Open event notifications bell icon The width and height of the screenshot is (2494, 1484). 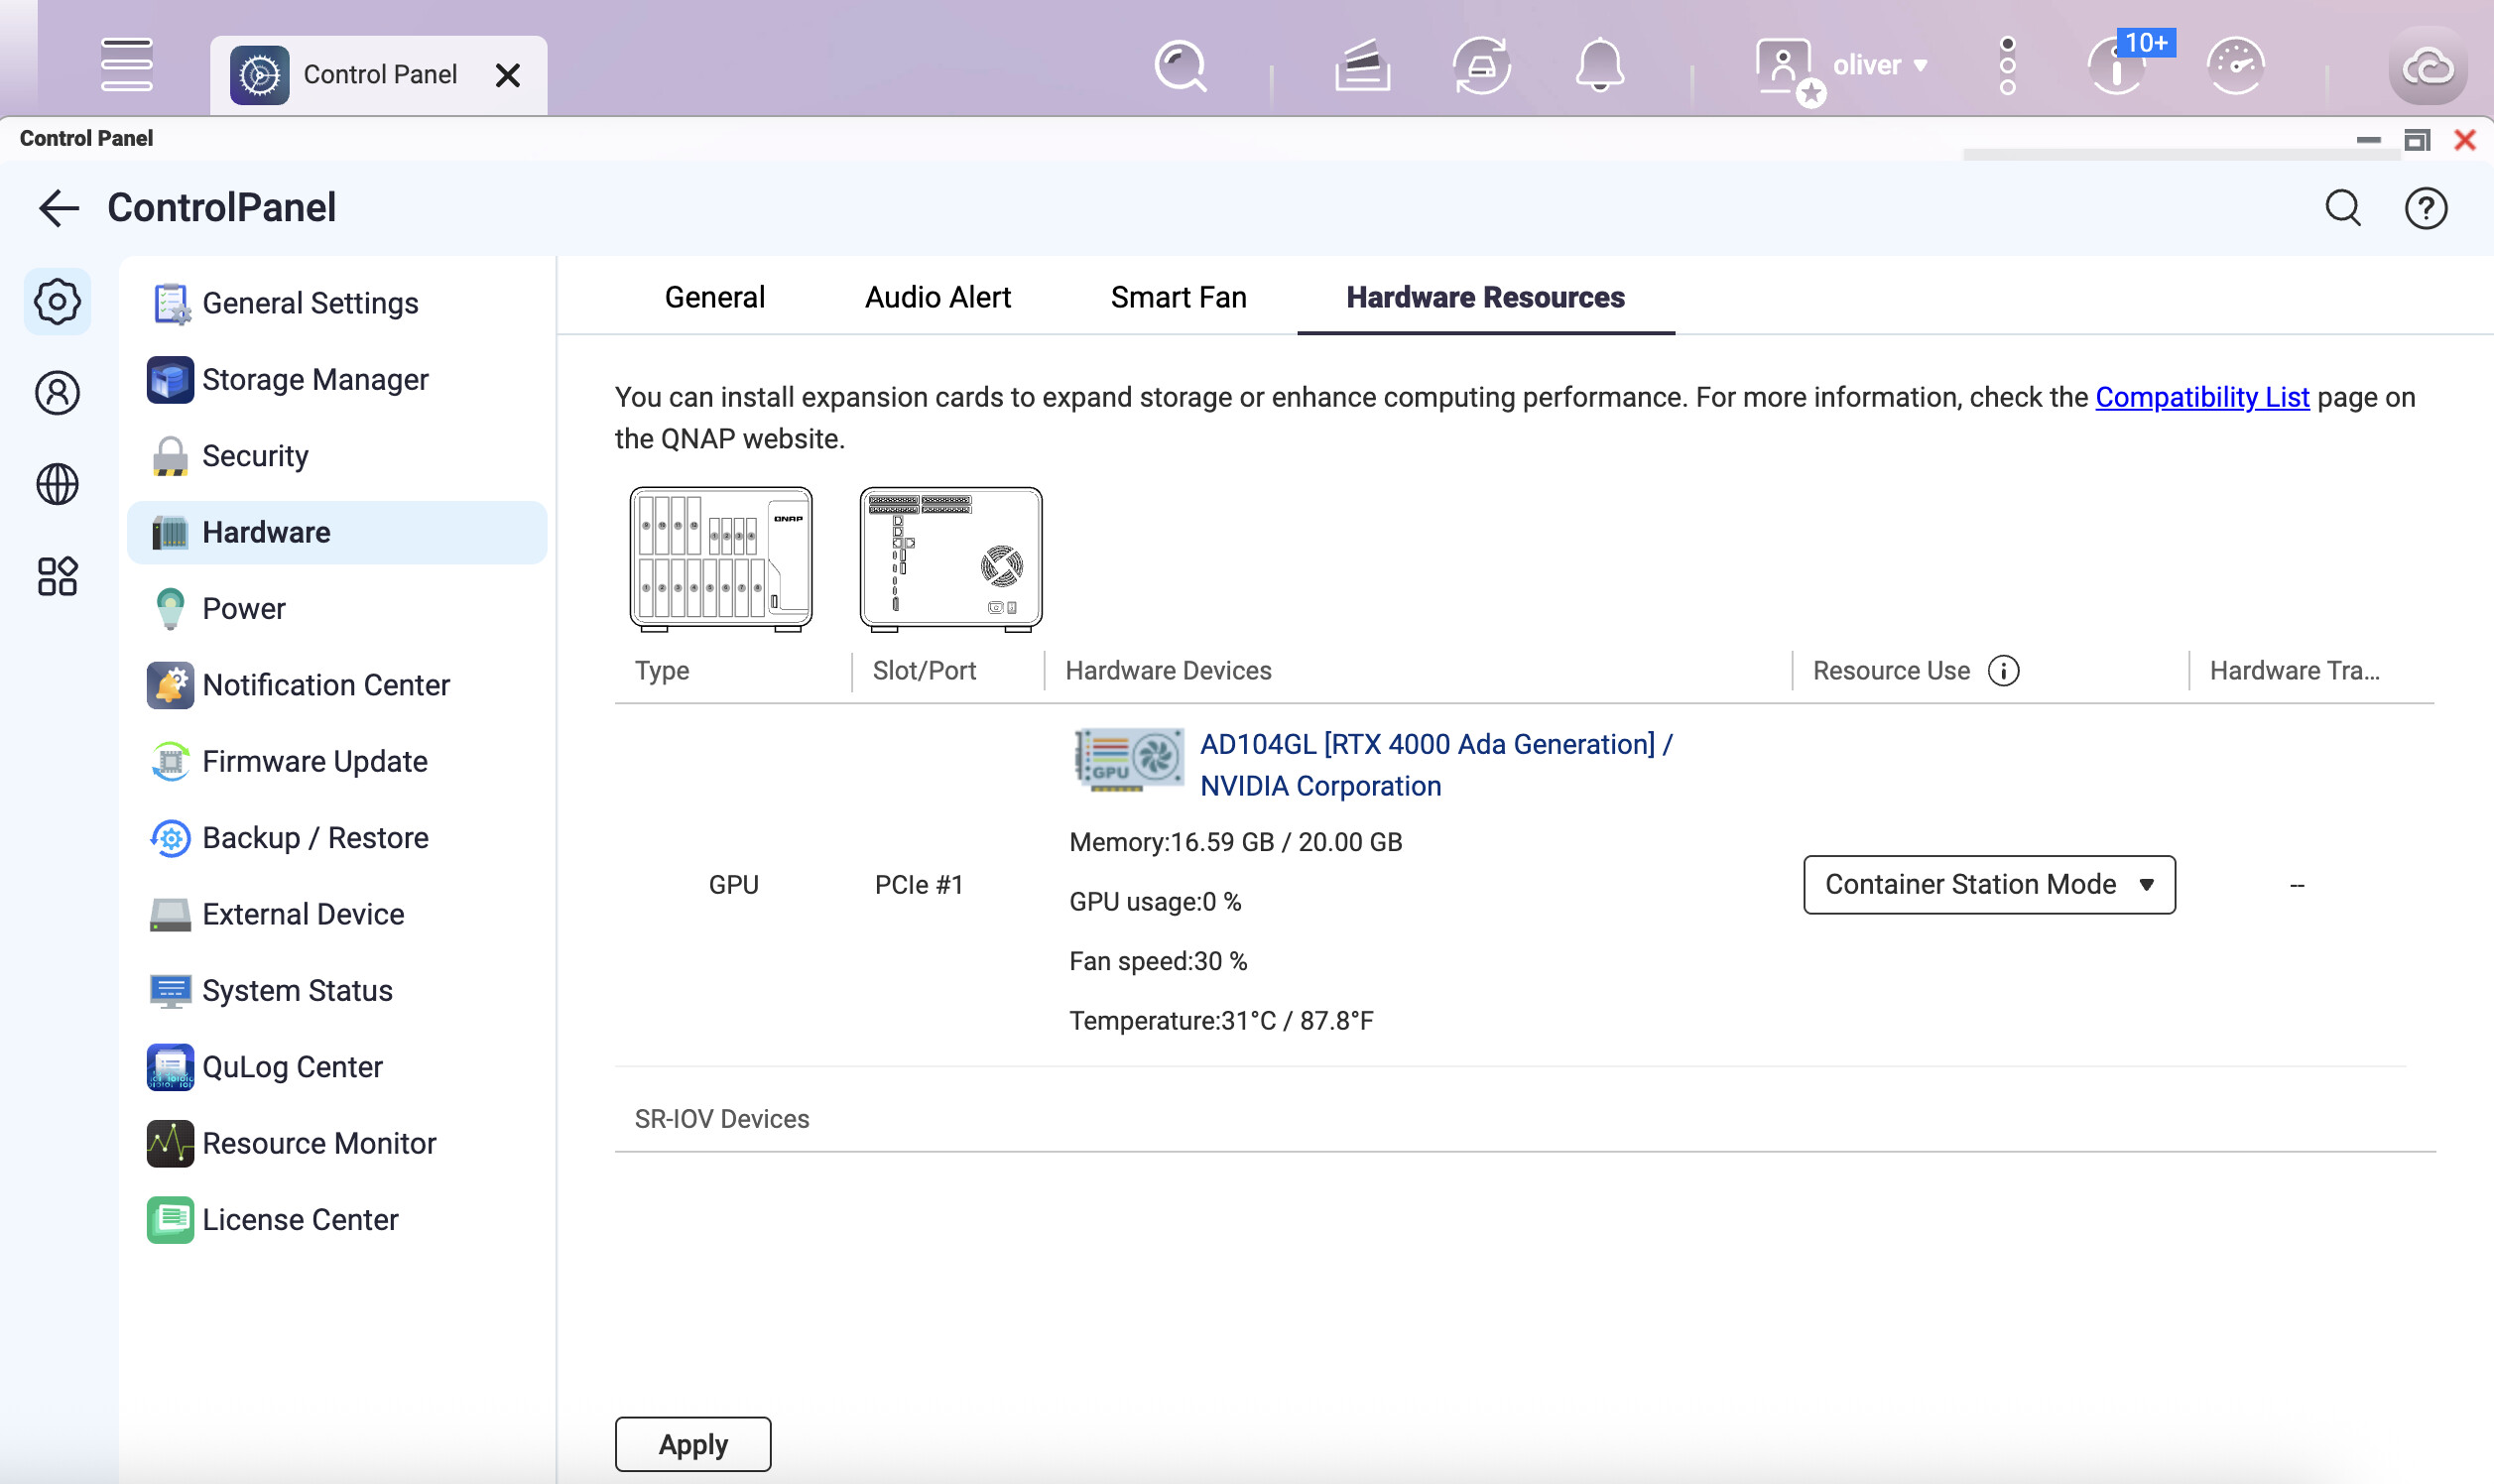(1599, 67)
